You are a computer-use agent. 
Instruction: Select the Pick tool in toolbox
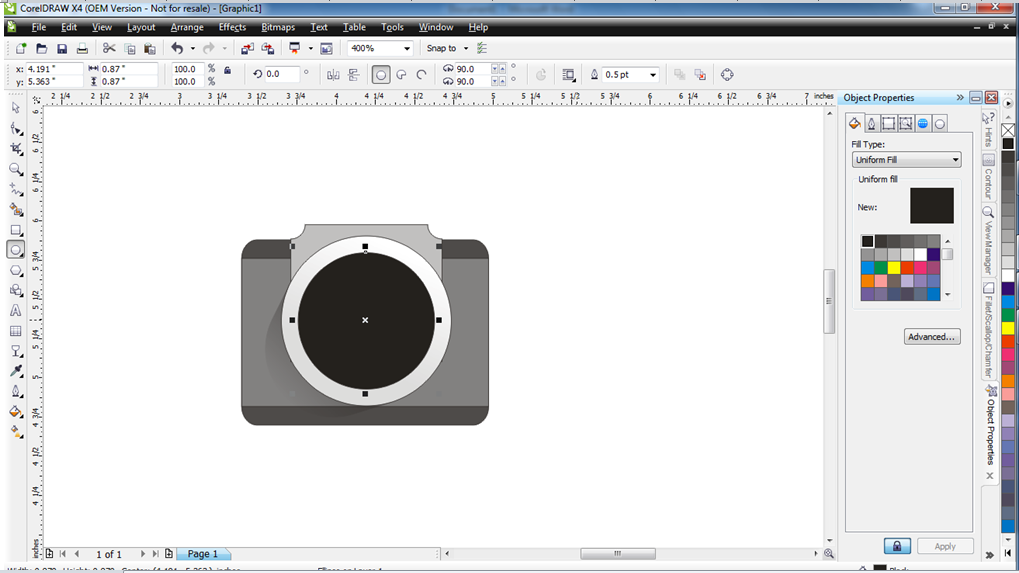click(x=16, y=108)
